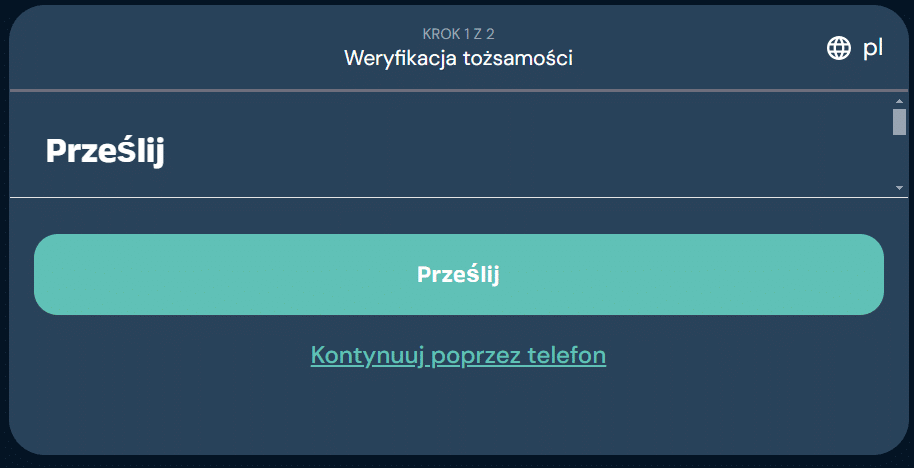Click the globe language icon
This screenshot has height=468, width=914.
[x=838, y=48]
